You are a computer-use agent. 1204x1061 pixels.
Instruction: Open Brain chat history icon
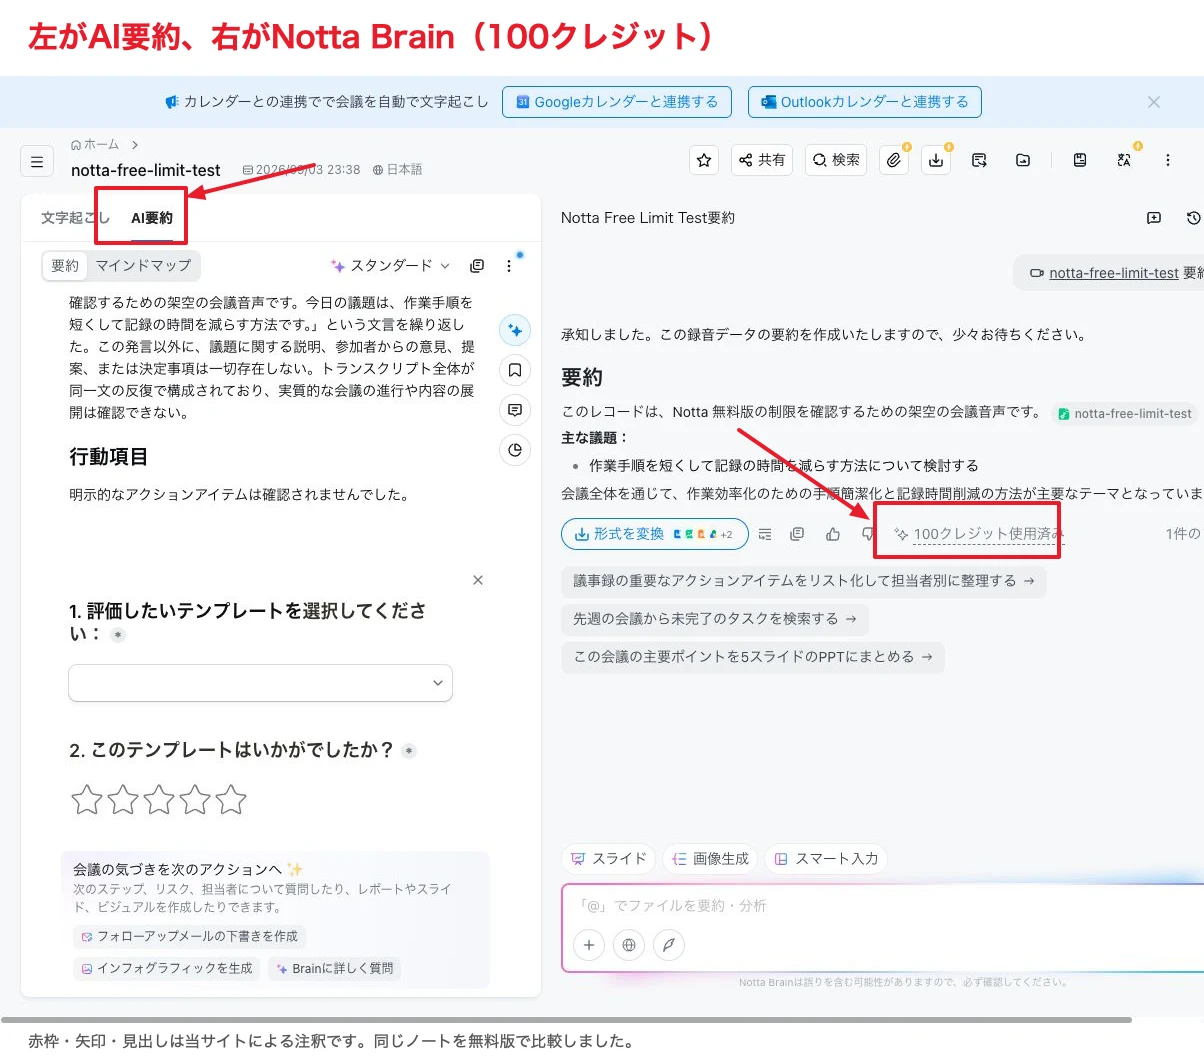click(1193, 218)
